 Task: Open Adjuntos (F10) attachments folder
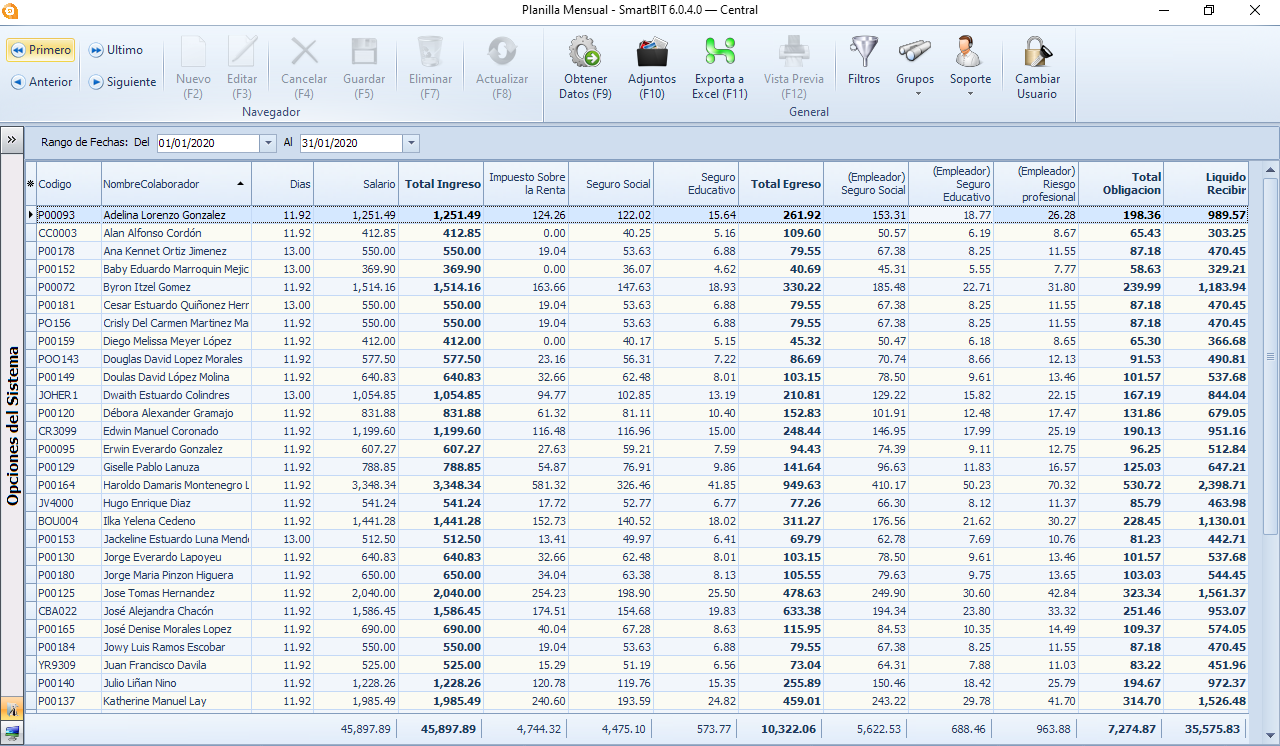pyautogui.click(x=652, y=67)
